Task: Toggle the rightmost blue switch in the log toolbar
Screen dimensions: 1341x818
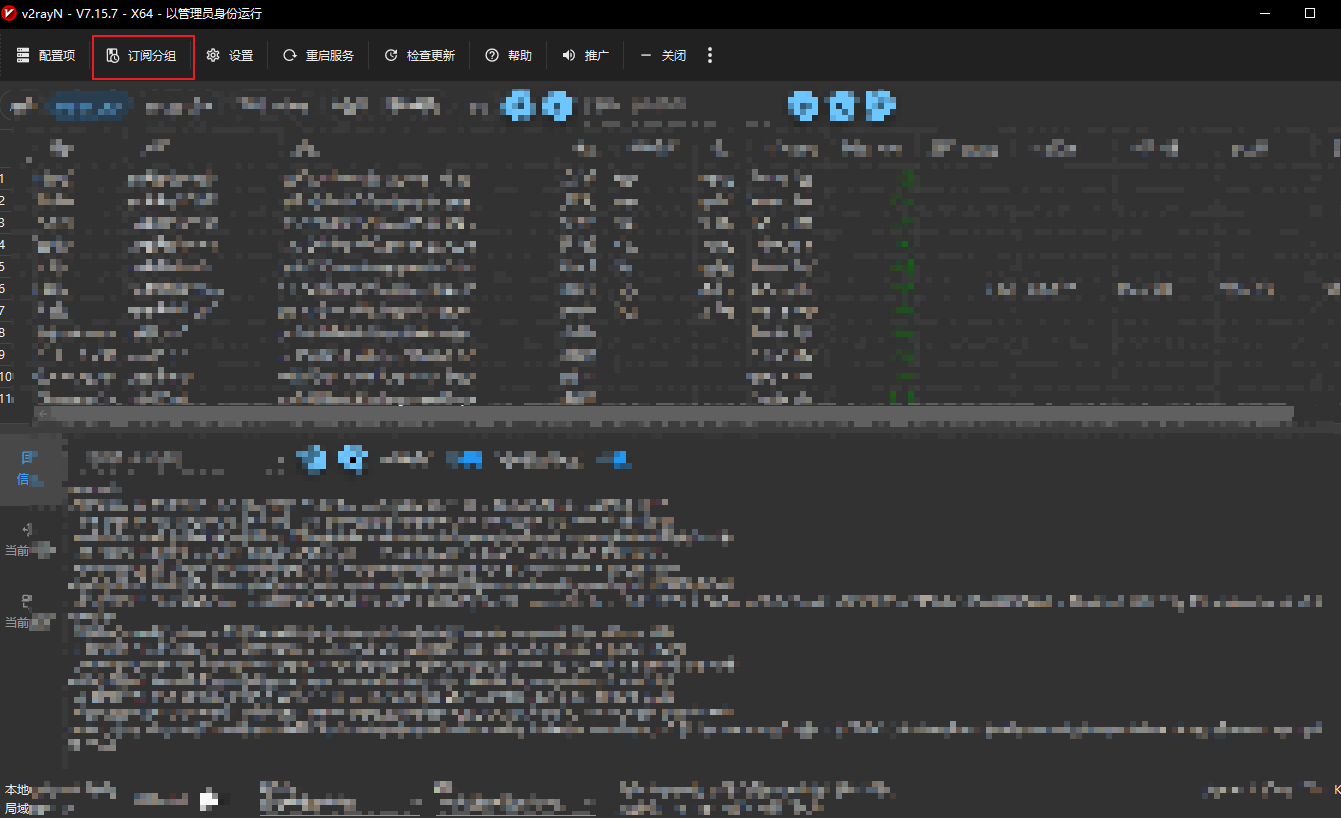Action: tap(612, 459)
